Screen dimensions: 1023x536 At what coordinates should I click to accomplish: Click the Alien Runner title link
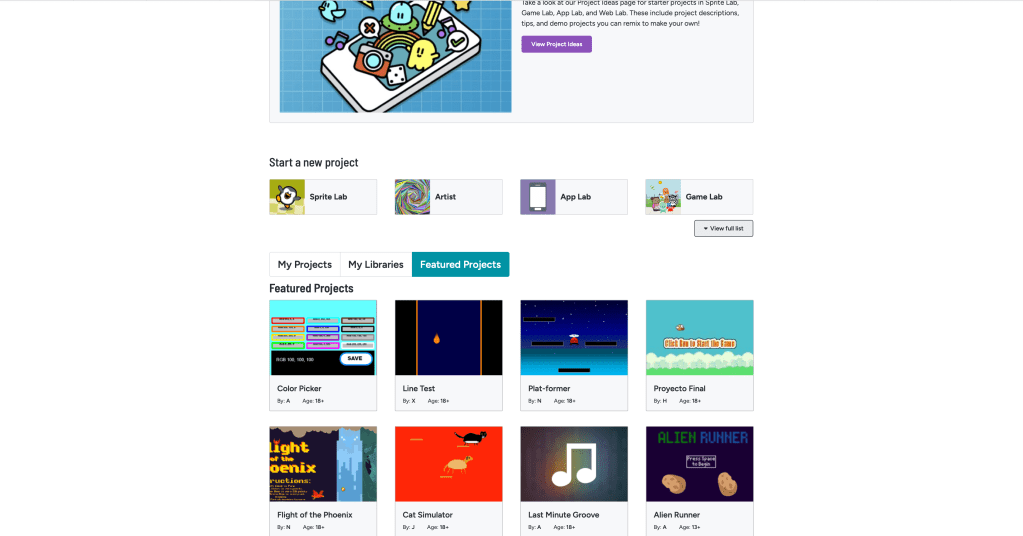[x=677, y=514]
